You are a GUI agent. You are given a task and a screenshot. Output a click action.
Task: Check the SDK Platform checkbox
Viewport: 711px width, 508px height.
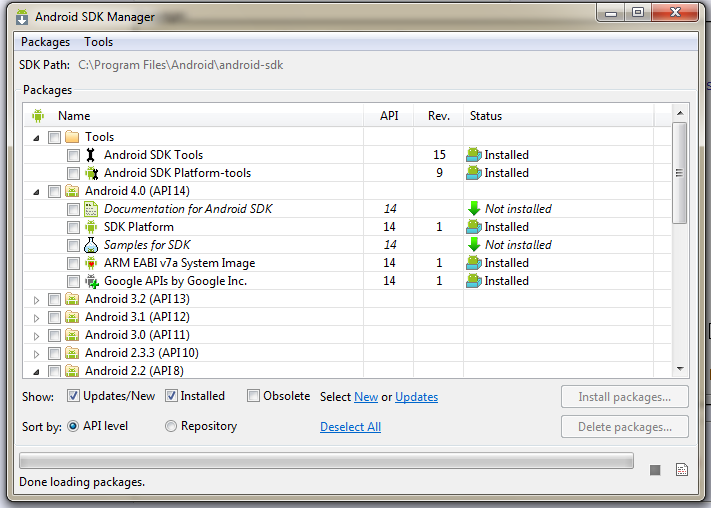(73, 227)
